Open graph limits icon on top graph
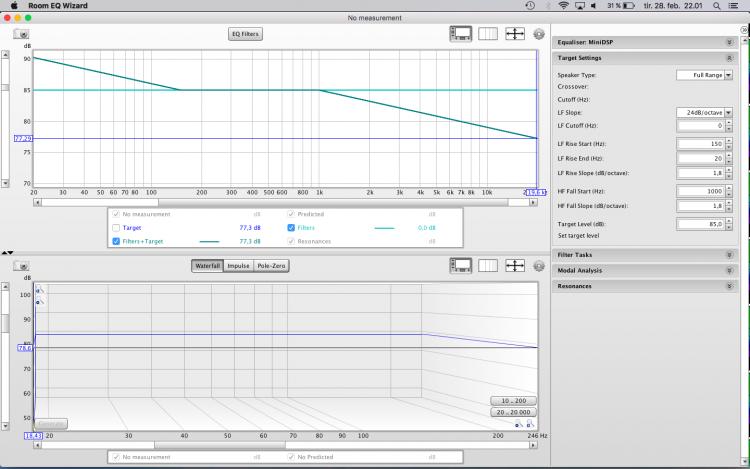The image size is (750, 469). (515, 33)
